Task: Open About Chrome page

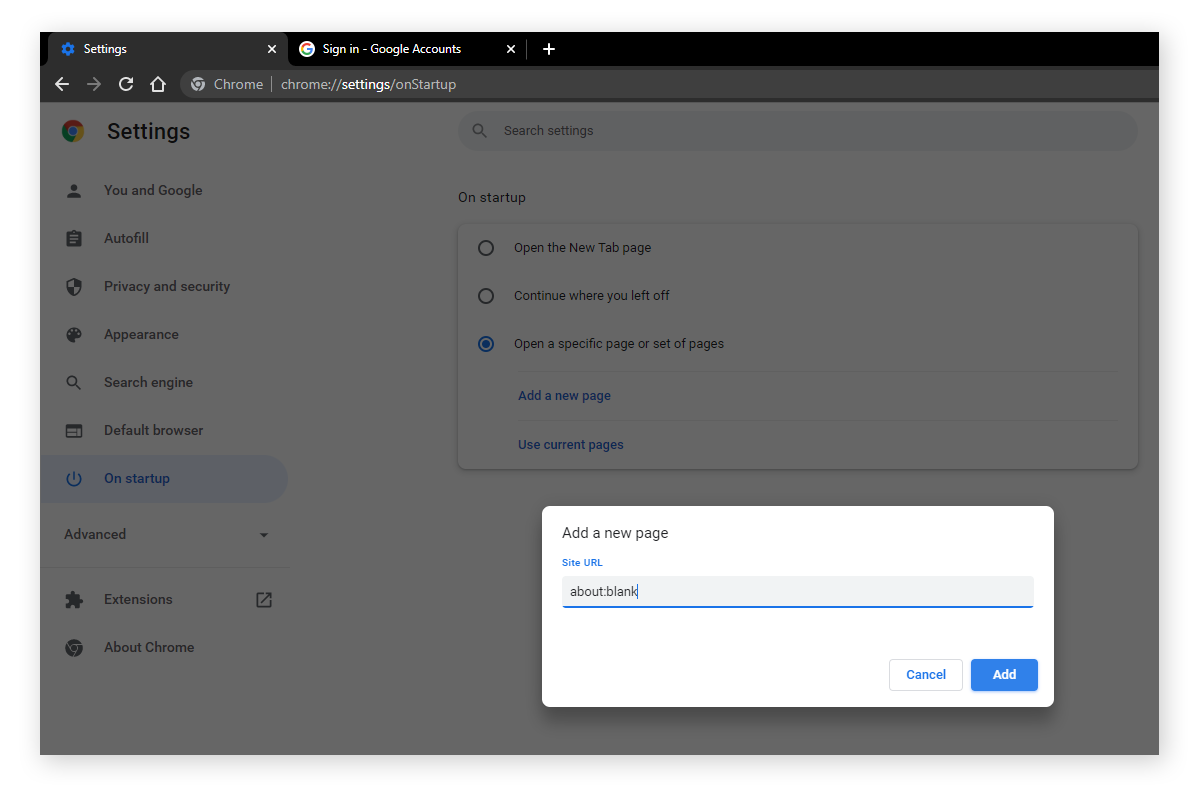Action: (163, 647)
